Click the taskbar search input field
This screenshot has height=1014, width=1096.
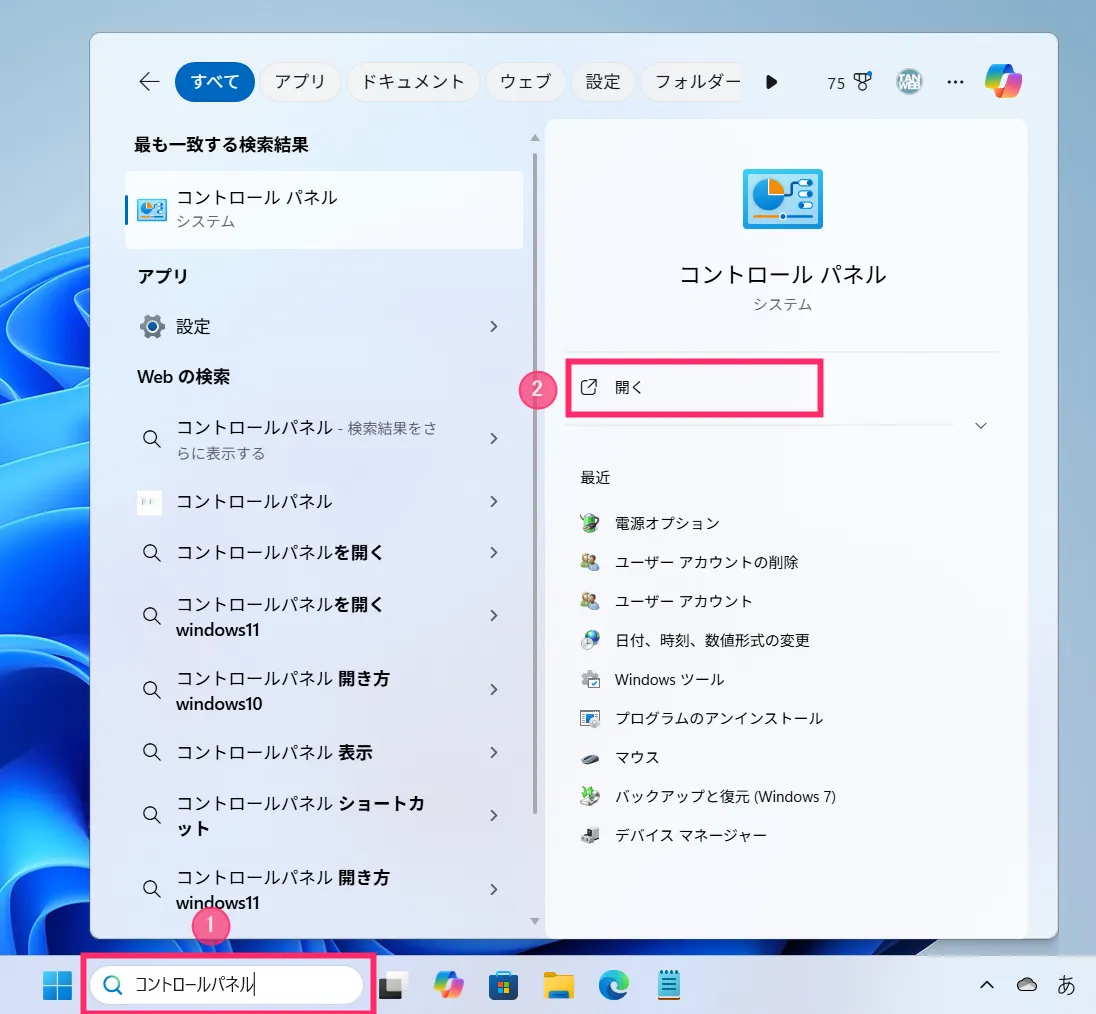click(x=226, y=985)
